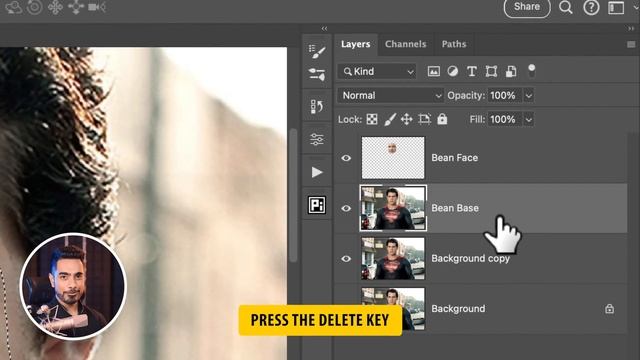
Task: Click the Share button
Action: tap(527, 7)
